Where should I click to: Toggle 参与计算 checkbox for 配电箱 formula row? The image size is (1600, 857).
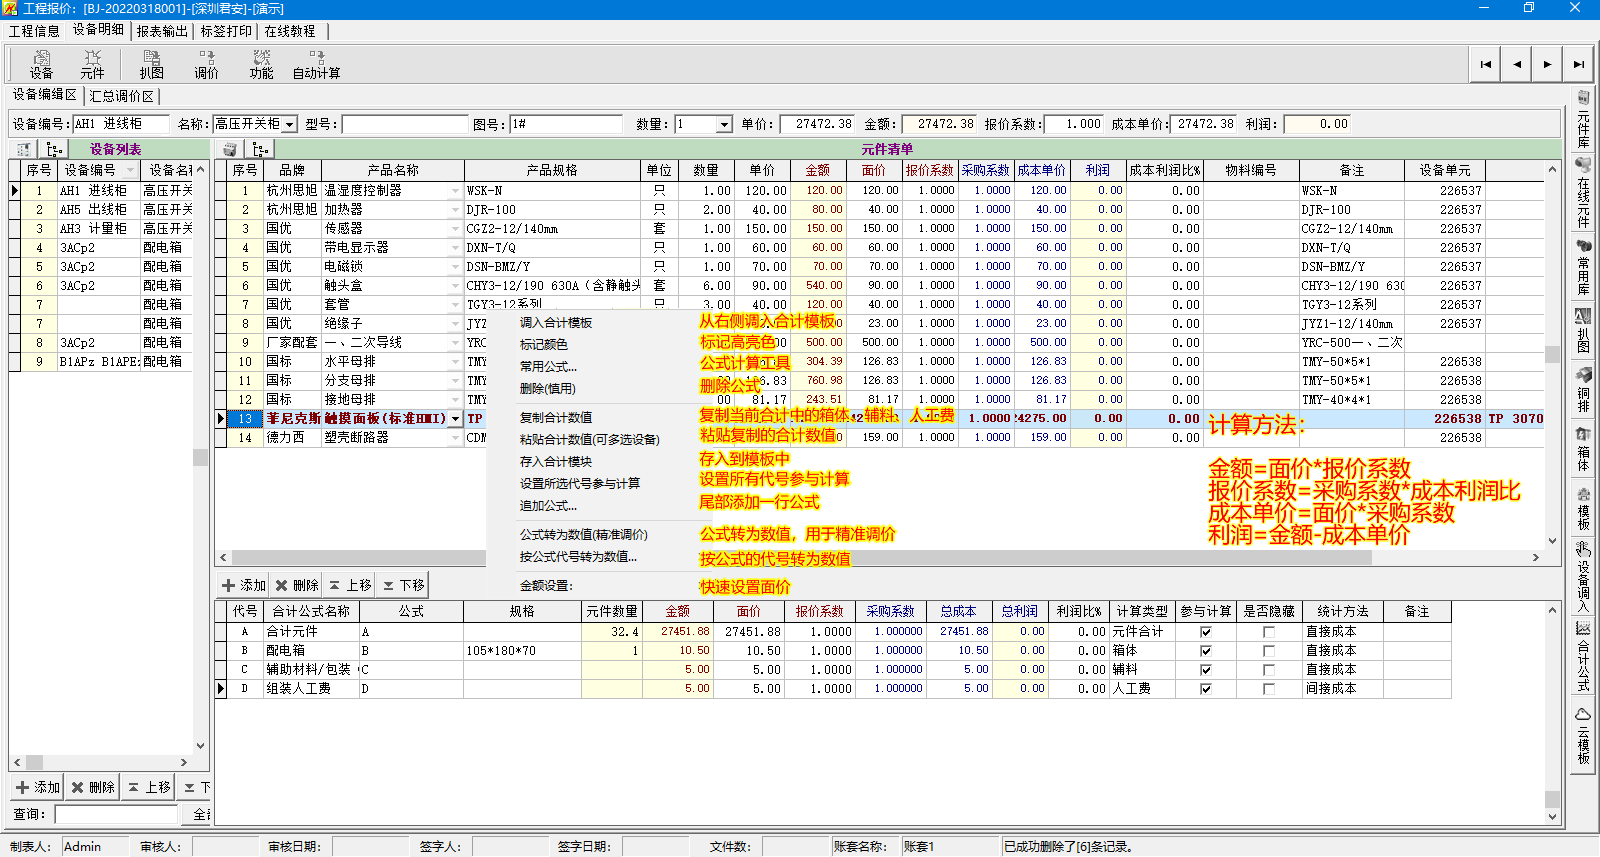1206,651
